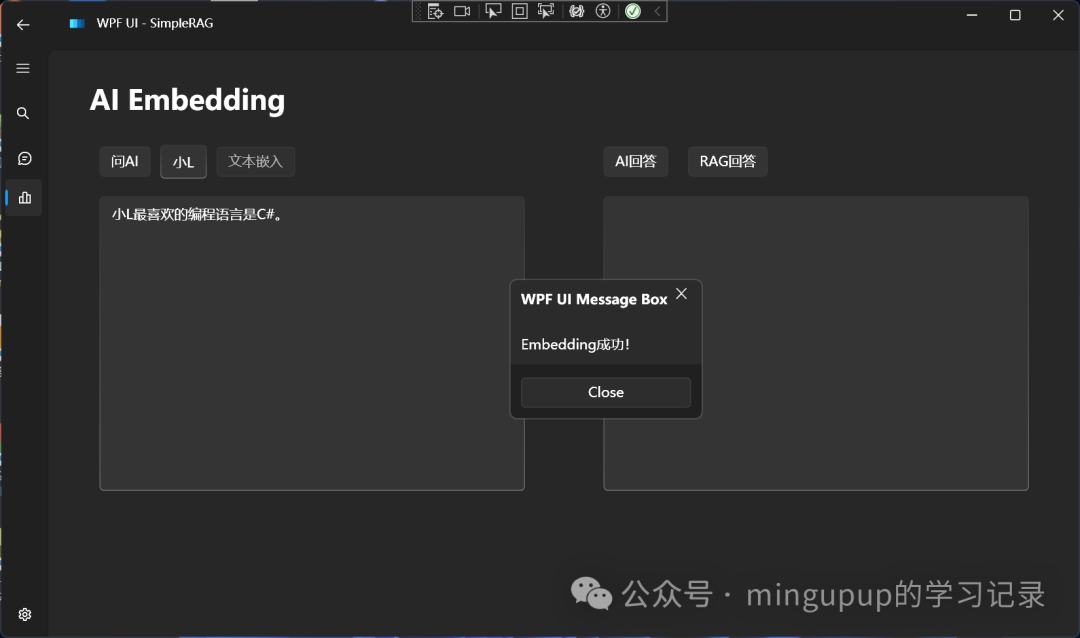
Task: Toggle Track Focused Element icon
Action: pos(546,11)
